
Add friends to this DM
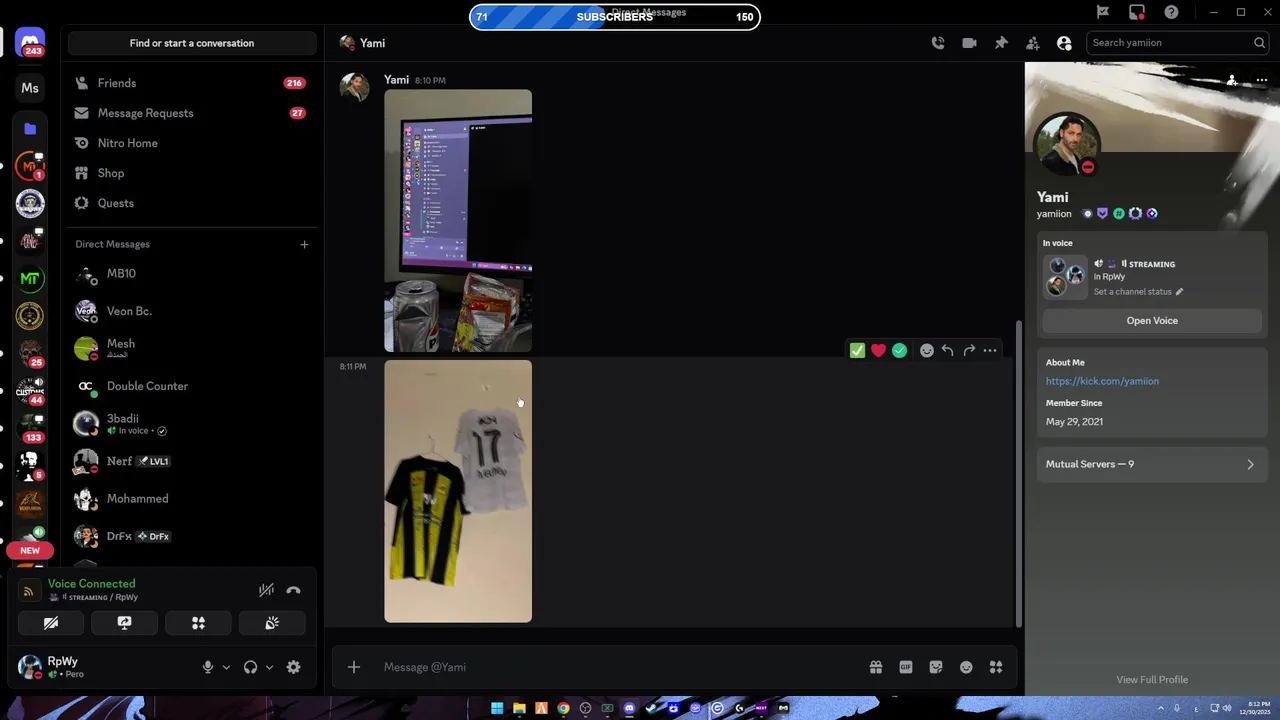(1033, 43)
